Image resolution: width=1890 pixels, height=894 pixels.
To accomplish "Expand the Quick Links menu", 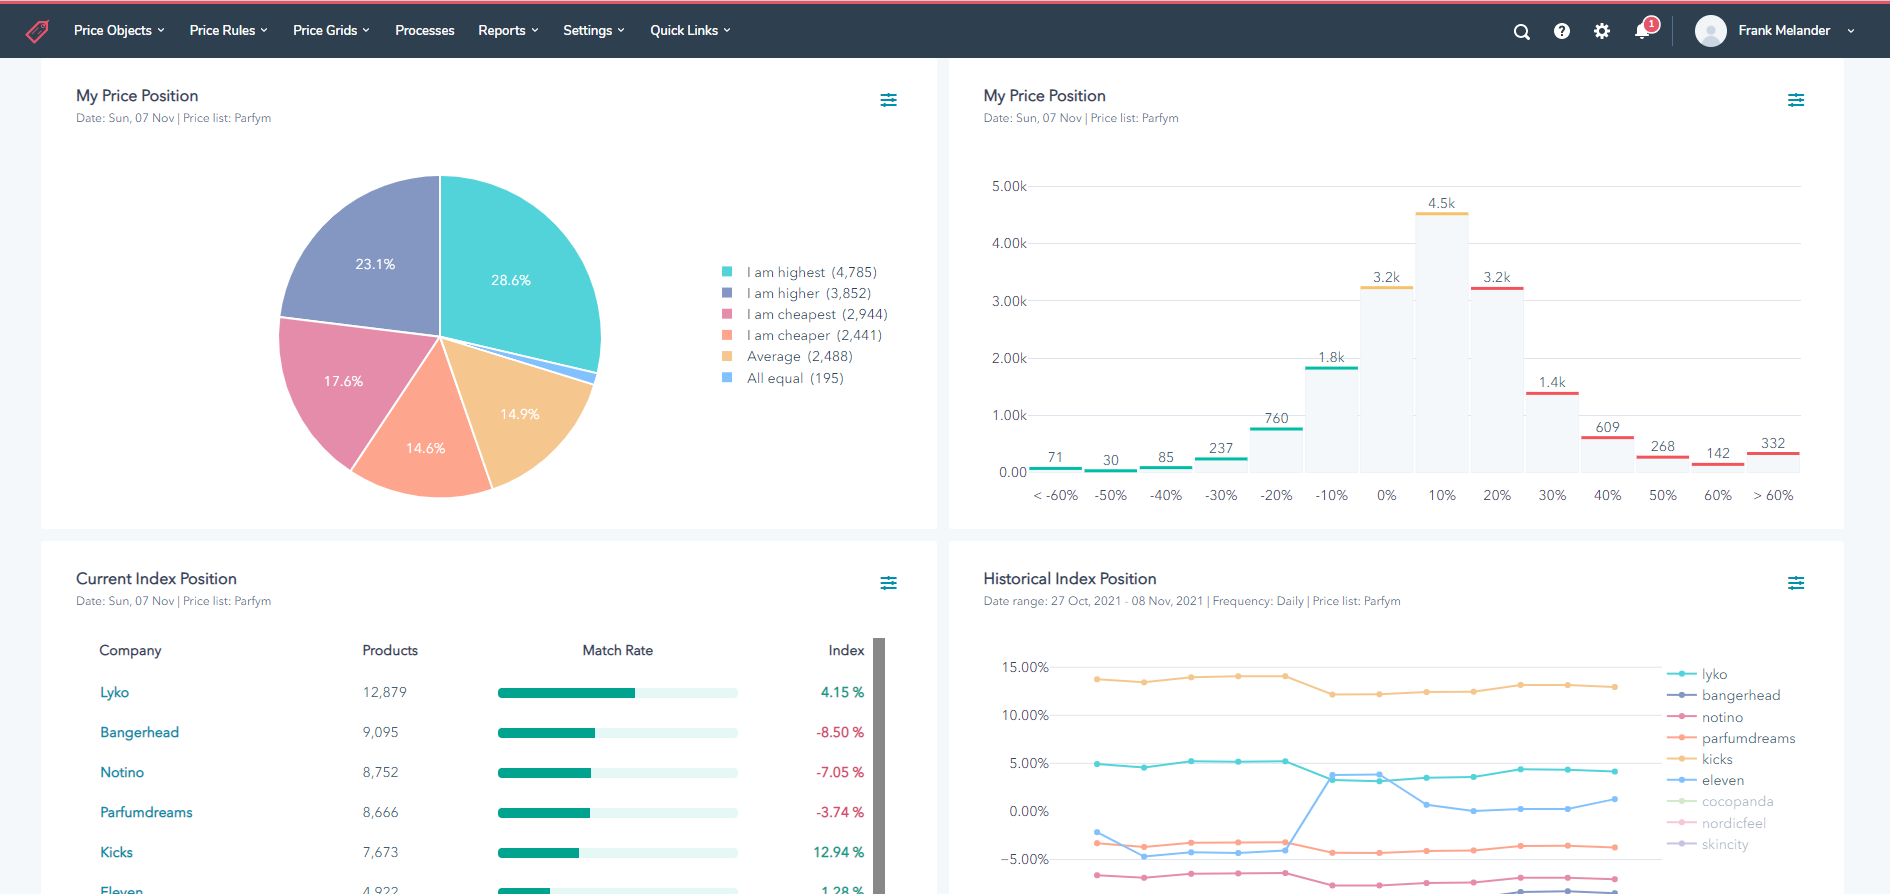I will (x=690, y=31).
